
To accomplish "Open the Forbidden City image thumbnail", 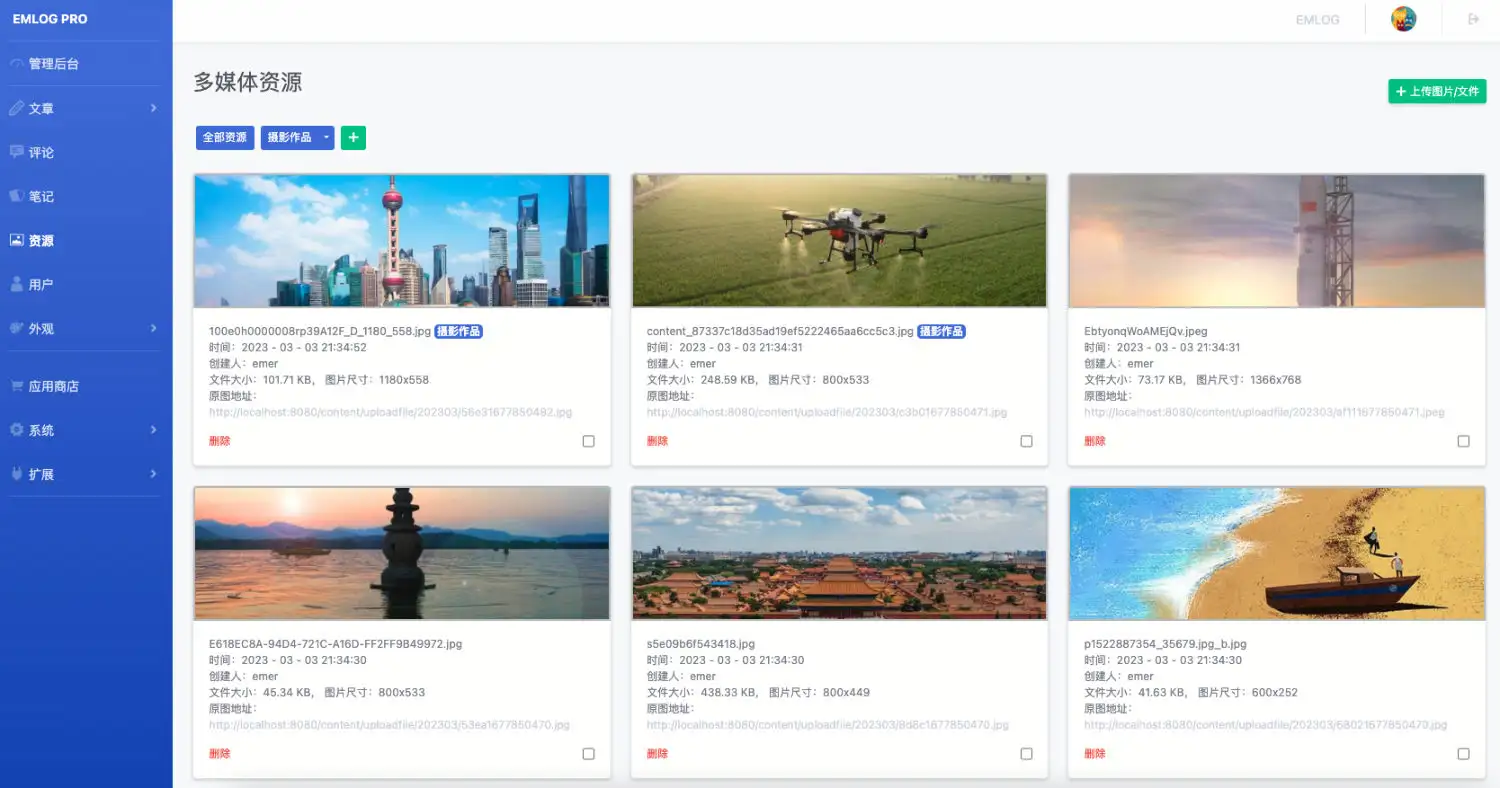I will tap(839, 553).
